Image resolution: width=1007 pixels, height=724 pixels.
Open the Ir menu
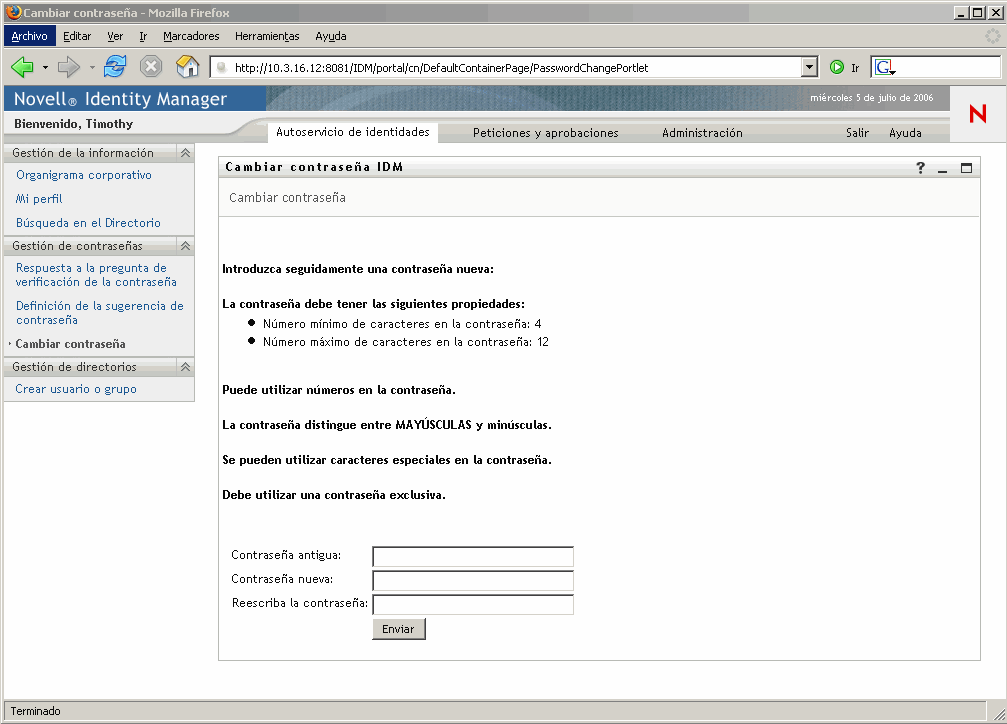[x=143, y=36]
